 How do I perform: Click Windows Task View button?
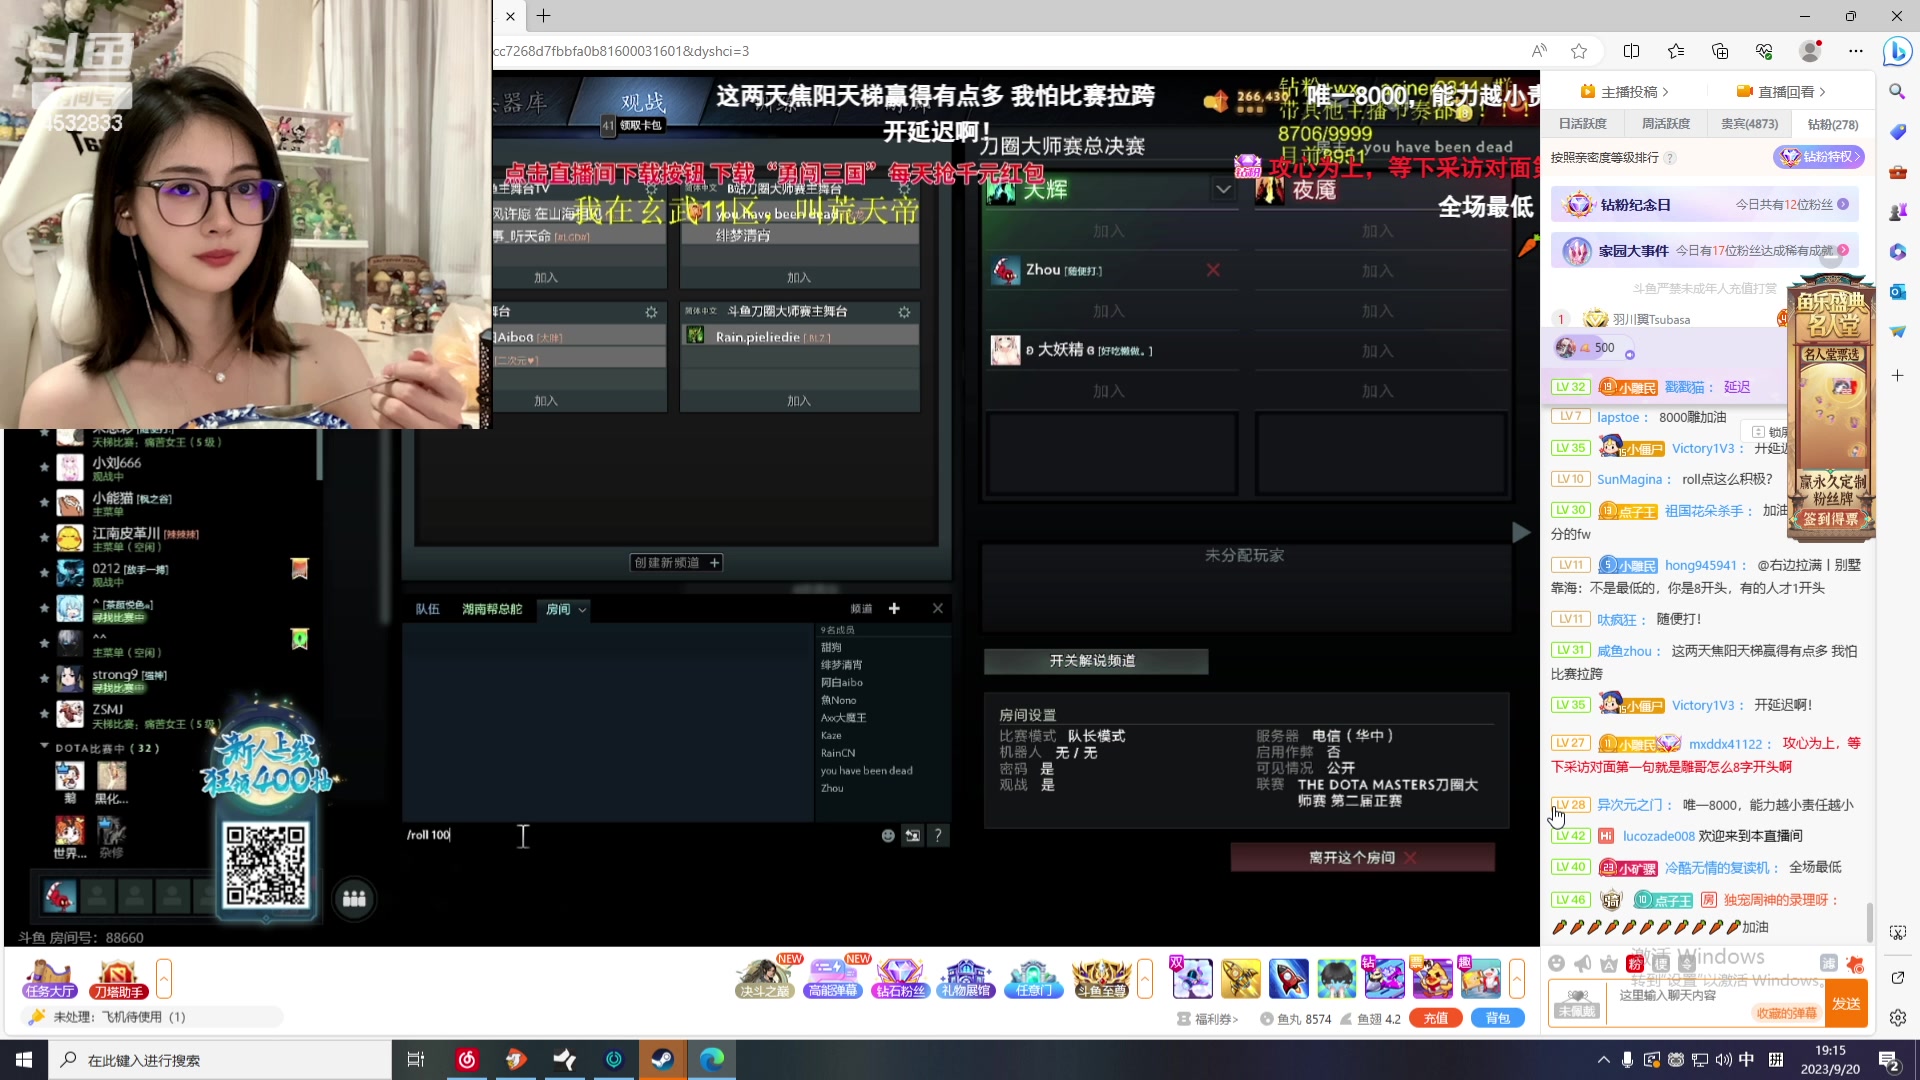[x=416, y=1060]
